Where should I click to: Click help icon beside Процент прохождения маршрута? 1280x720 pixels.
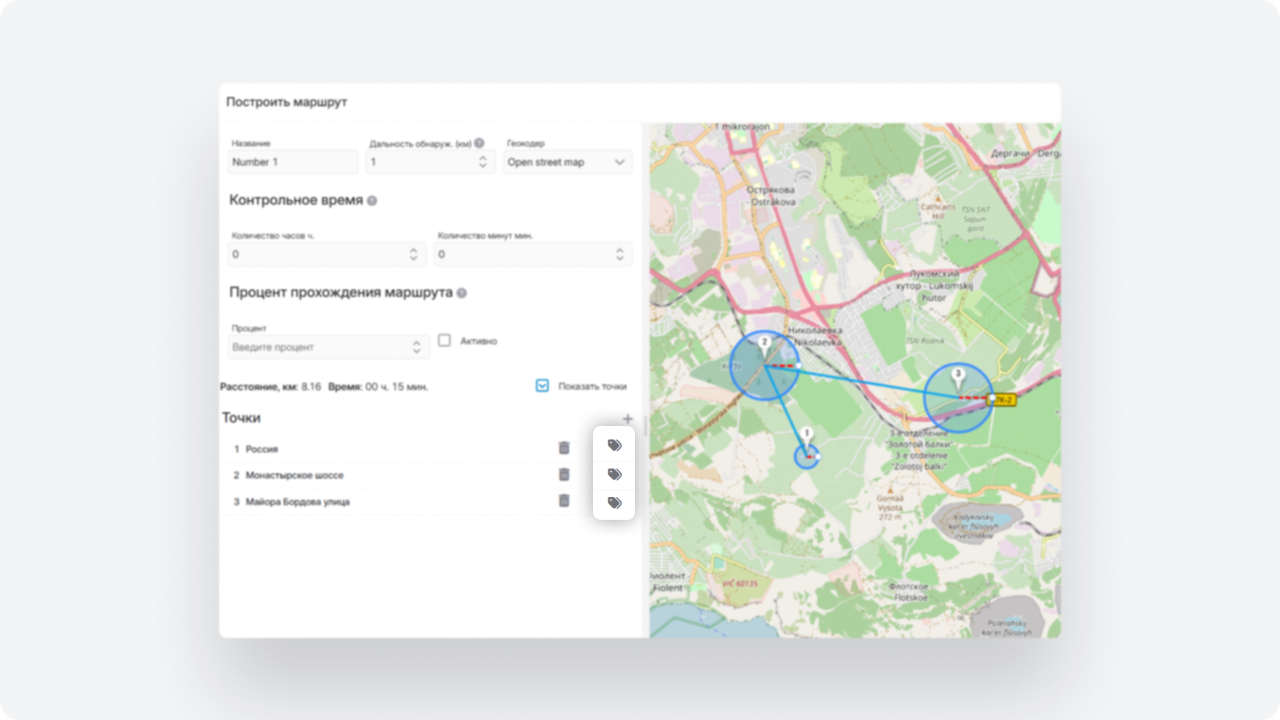click(x=462, y=294)
